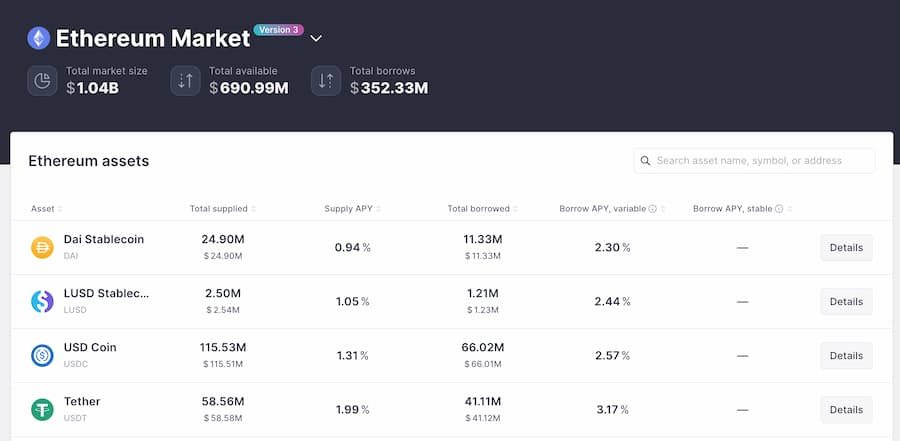Sort by Borrow APY, stable column
900x441 pixels.
tap(743, 209)
